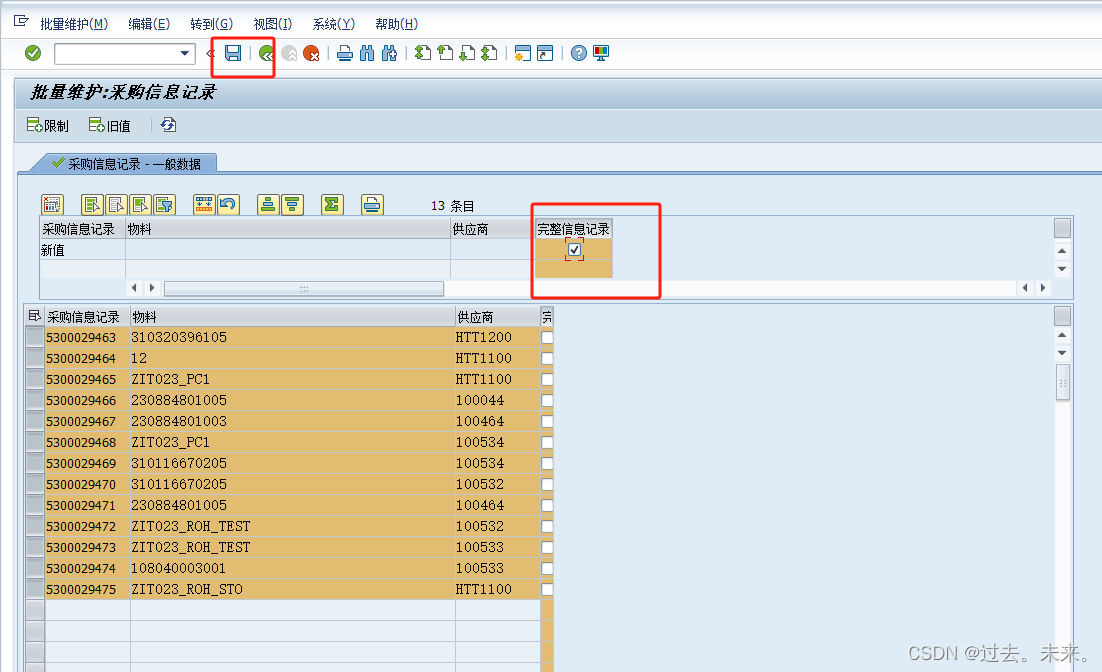Click the Generate Shortcut icon

pos(545,53)
